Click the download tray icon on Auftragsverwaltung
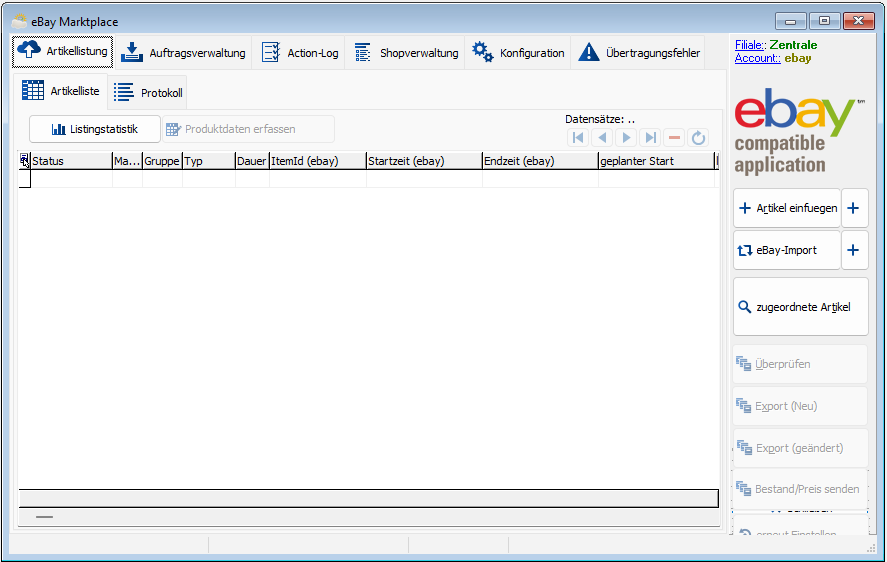 coord(132,52)
